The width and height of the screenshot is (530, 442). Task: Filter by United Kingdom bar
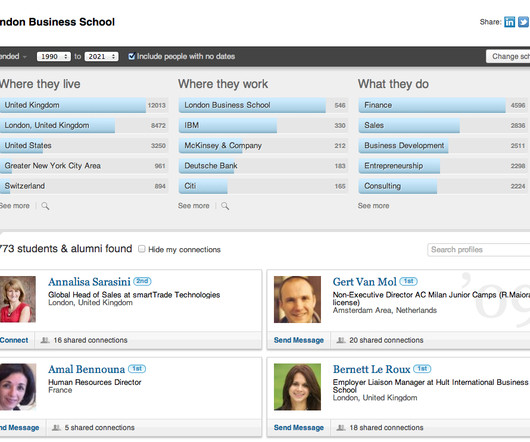[84, 105]
